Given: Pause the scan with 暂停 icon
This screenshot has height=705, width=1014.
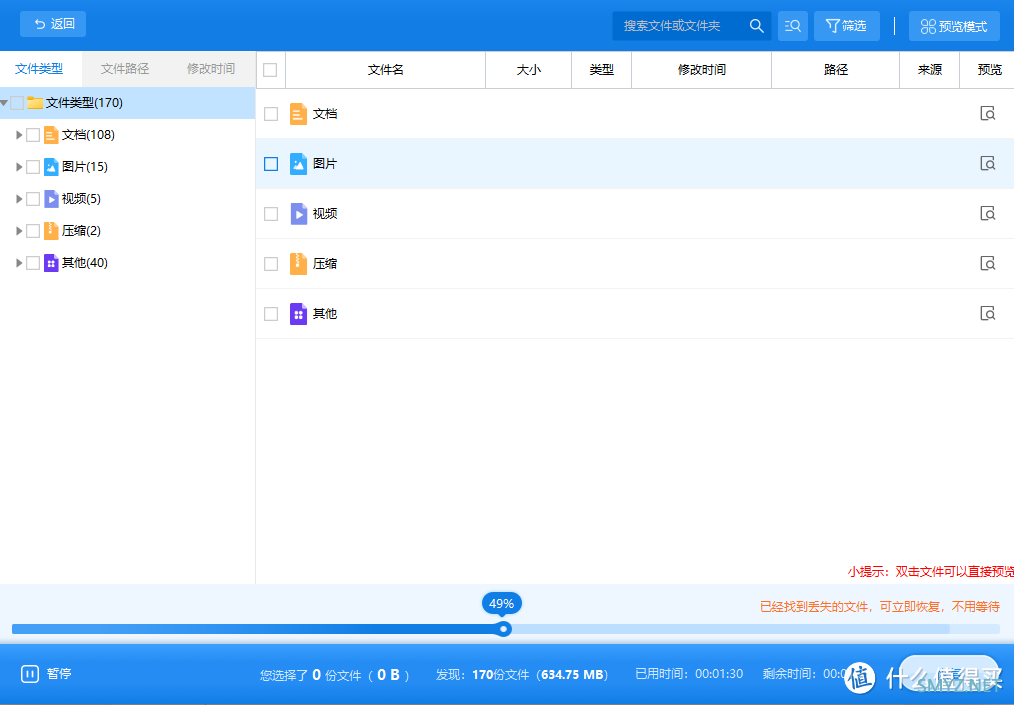Looking at the screenshot, I should click(30, 674).
